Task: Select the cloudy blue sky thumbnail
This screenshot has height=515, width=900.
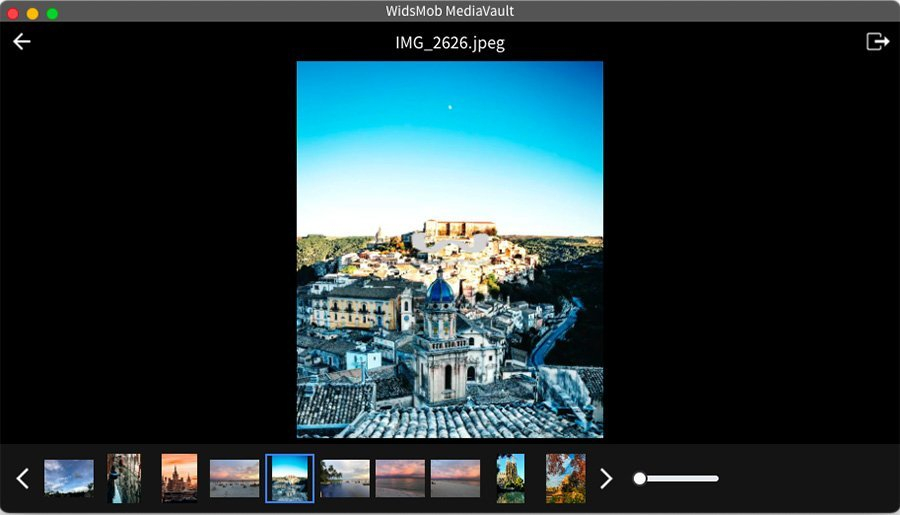Action: pyautogui.click(x=69, y=478)
